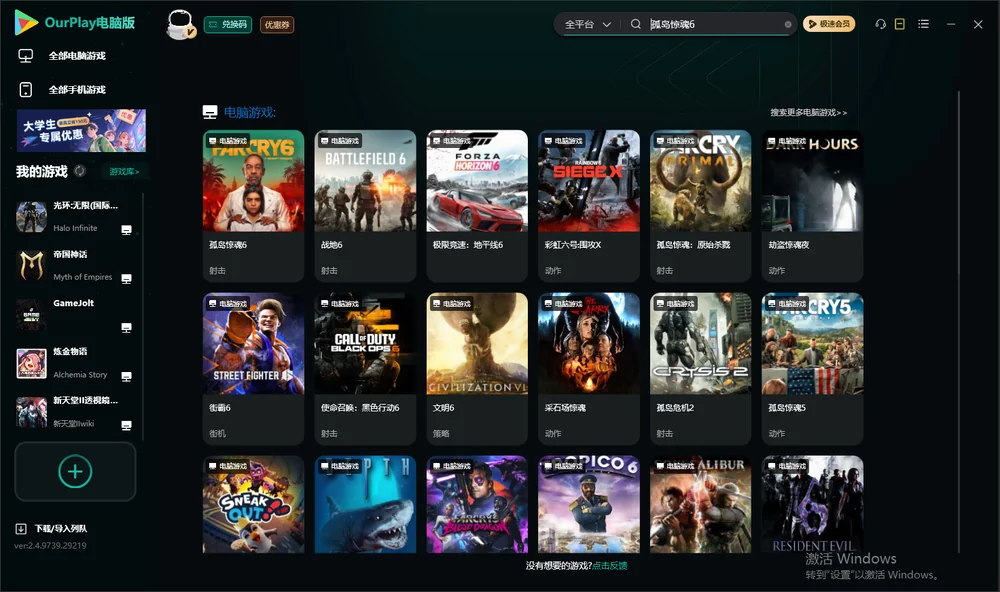Screen dimensions: 1000x592
Task: Open the 游戏库> link
Action: coord(124,172)
